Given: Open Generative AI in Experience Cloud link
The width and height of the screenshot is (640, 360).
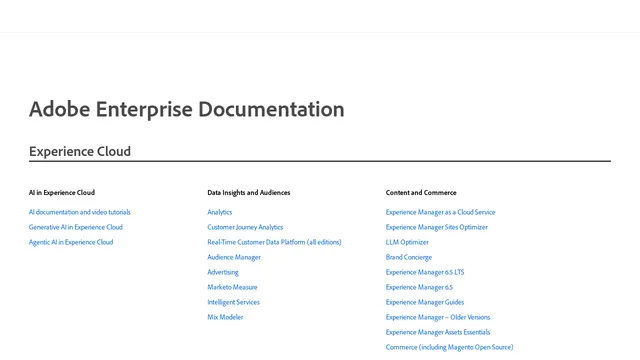Looking at the screenshot, I should click(76, 227).
